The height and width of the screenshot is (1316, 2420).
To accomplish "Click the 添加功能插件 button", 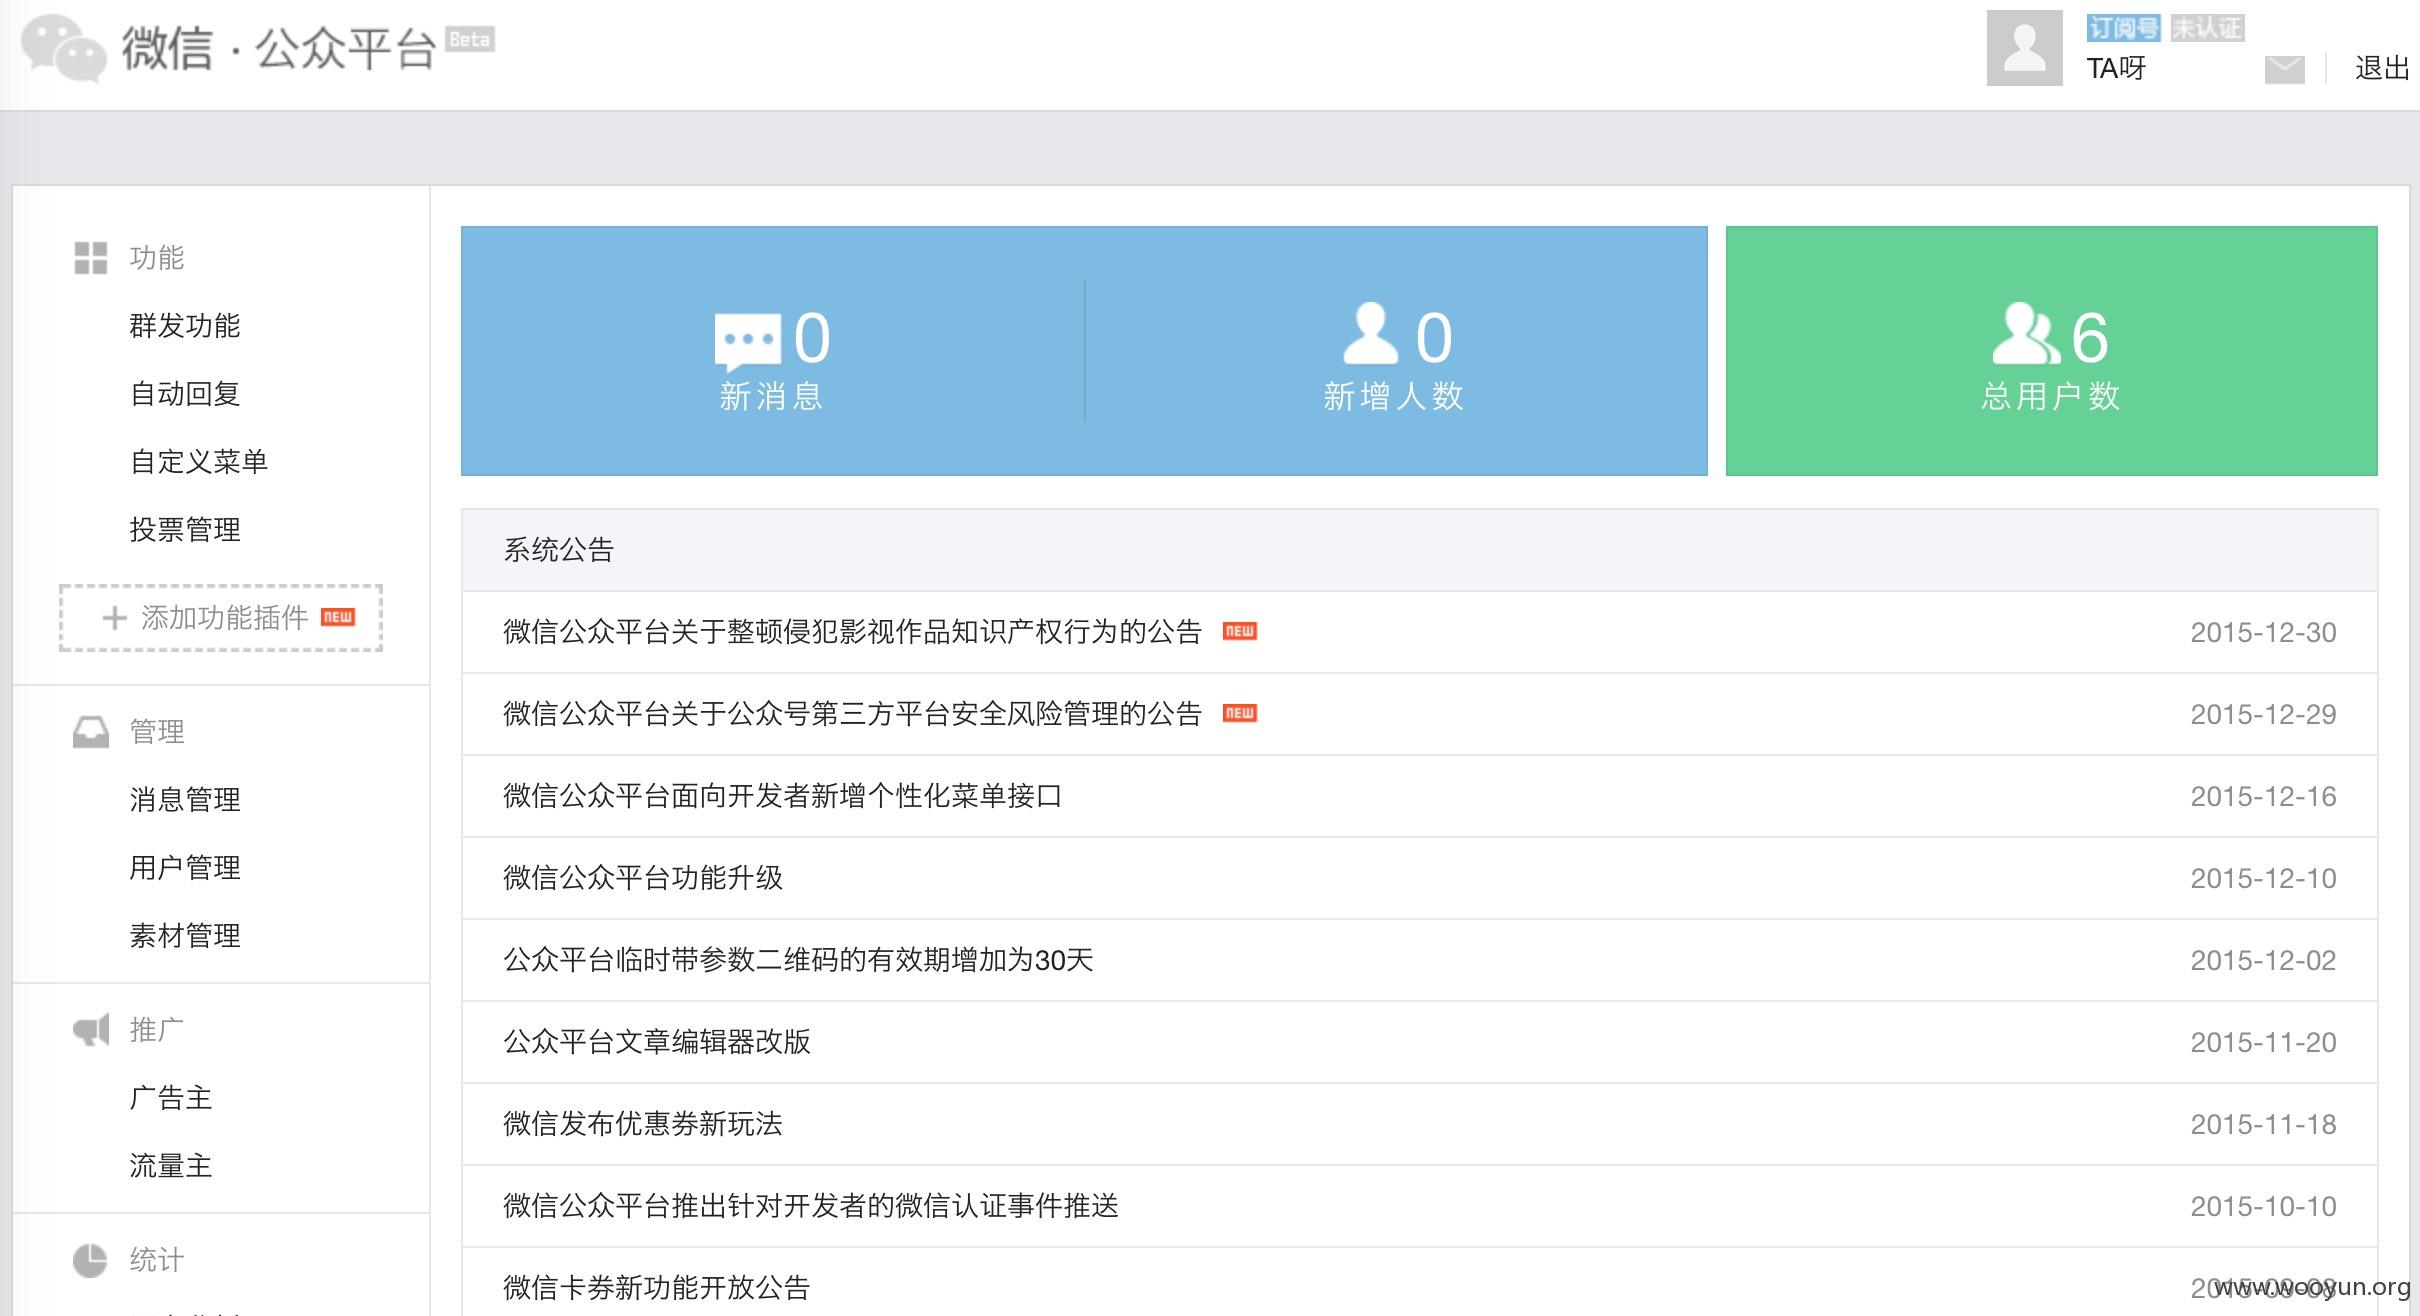I will click(x=221, y=618).
